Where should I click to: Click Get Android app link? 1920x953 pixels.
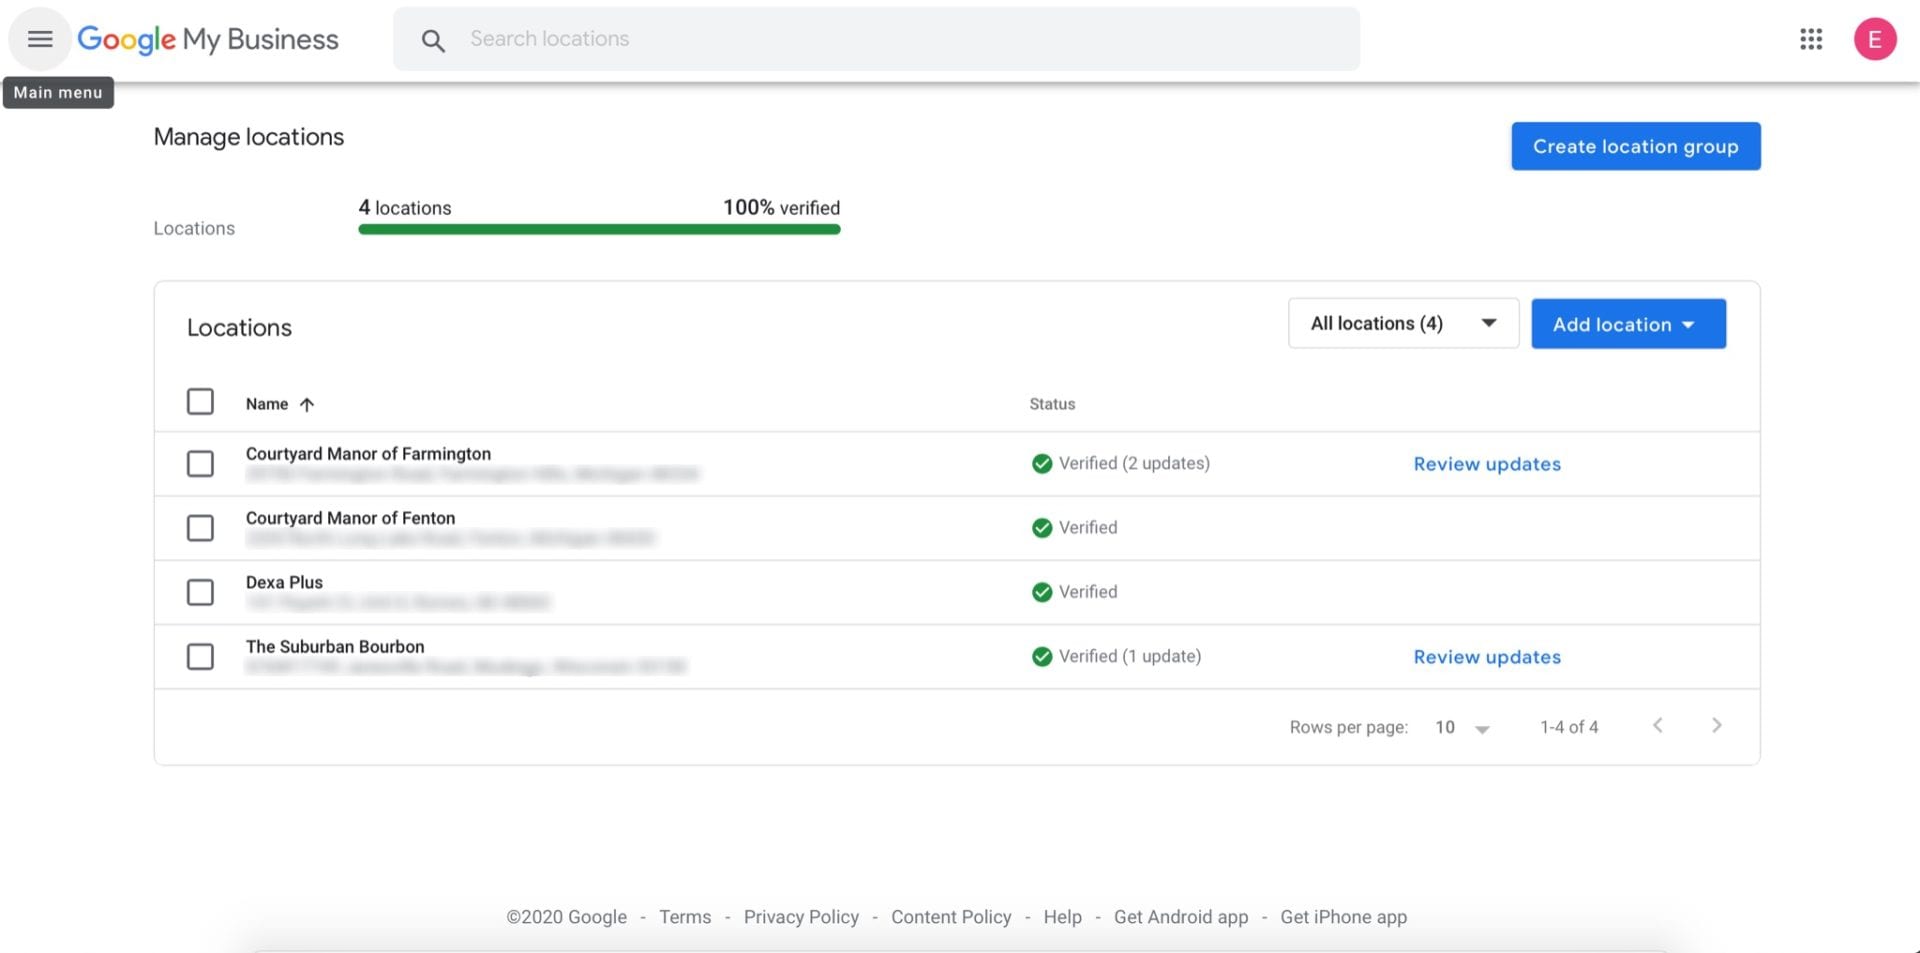pyautogui.click(x=1181, y=917)
